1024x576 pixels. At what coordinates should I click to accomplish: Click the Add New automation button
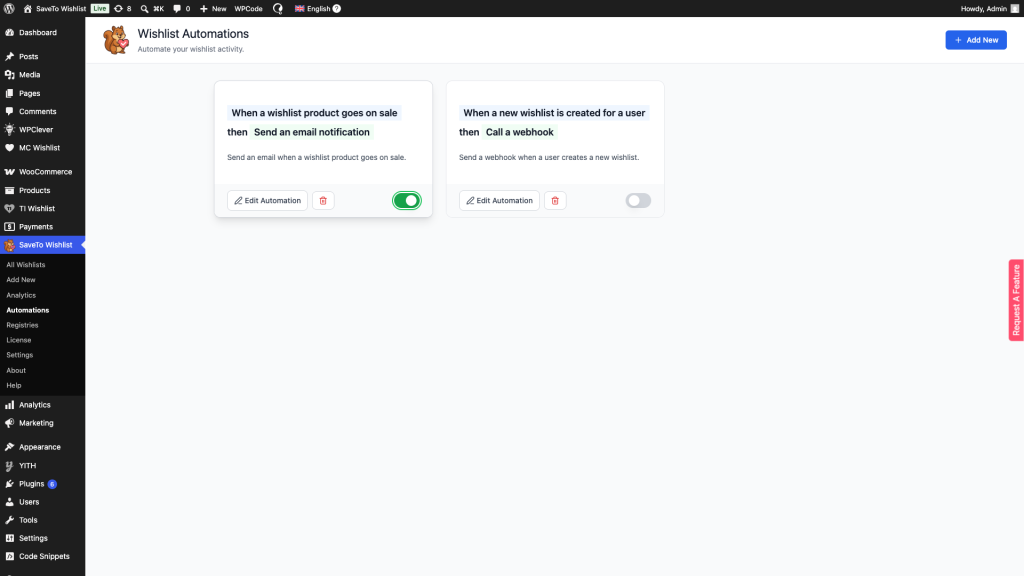(x=976, y=40)
